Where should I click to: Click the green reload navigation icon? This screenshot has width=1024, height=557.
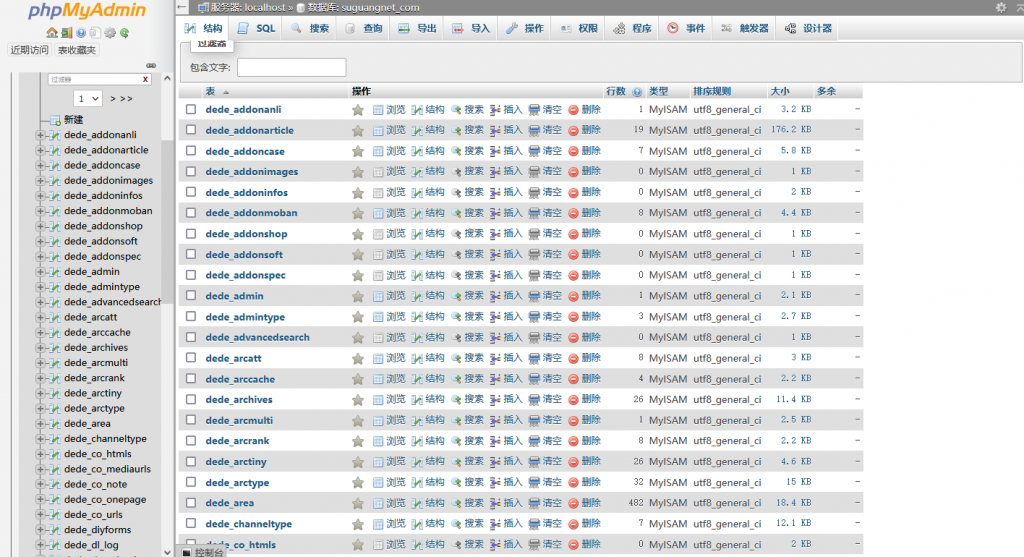pyautogui.click(x=124, y=33)
